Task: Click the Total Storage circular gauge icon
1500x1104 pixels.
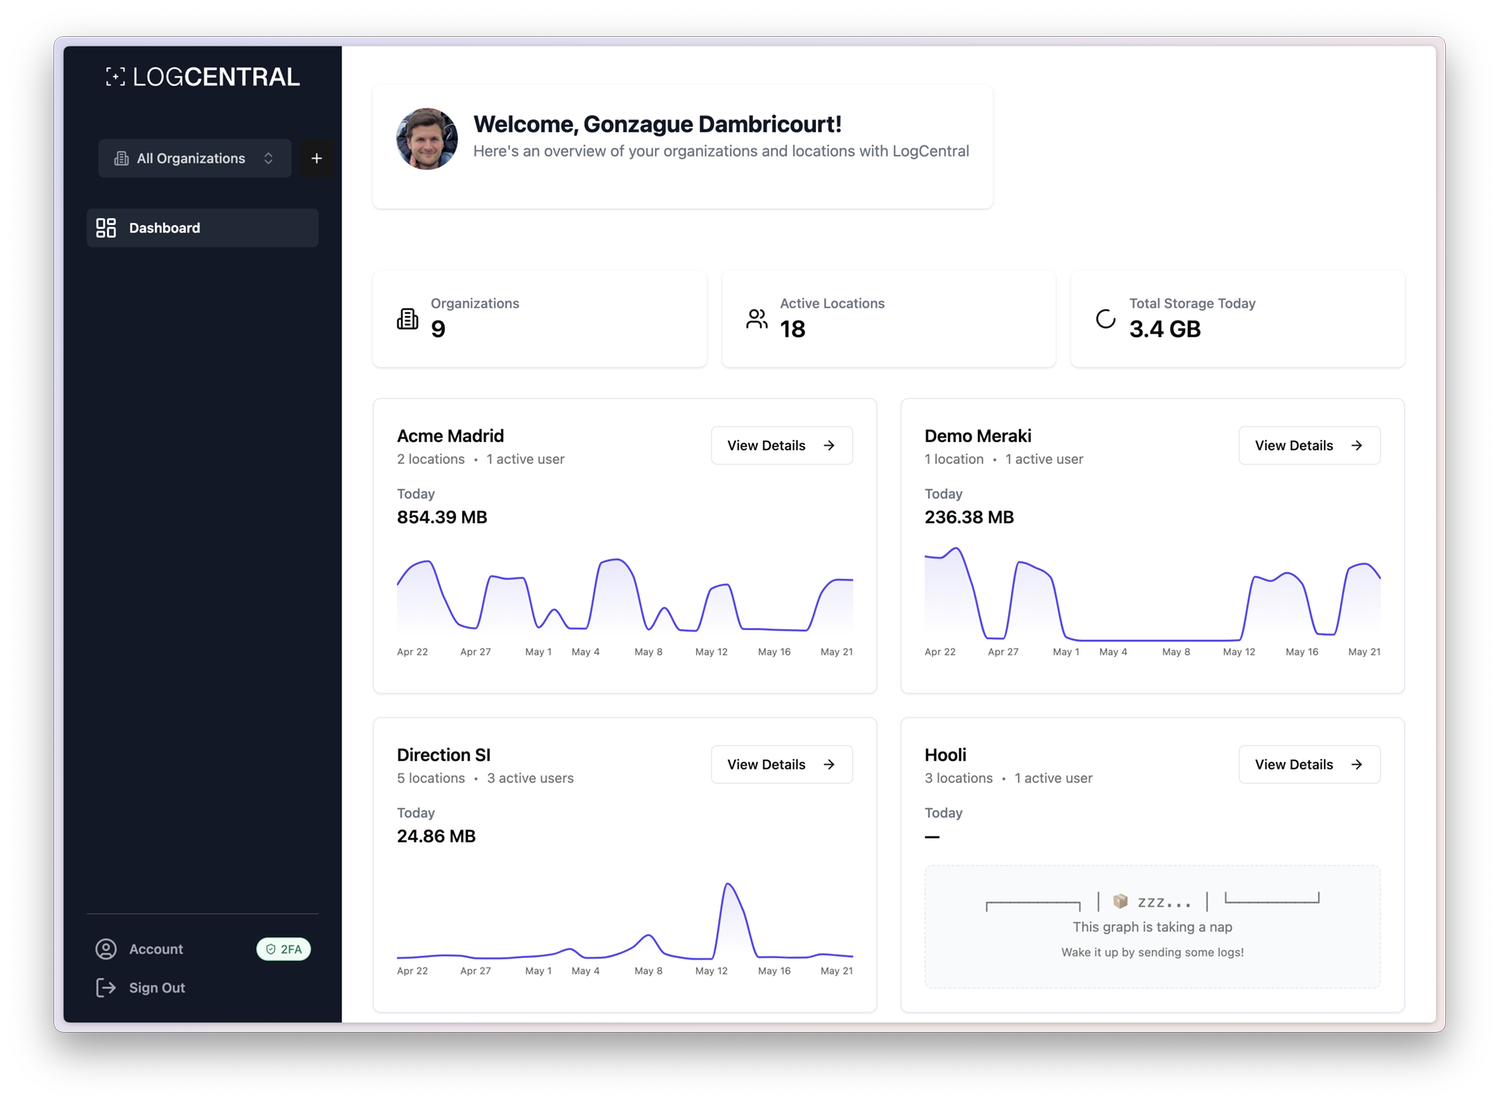Action: click(x=1104, y=319)
